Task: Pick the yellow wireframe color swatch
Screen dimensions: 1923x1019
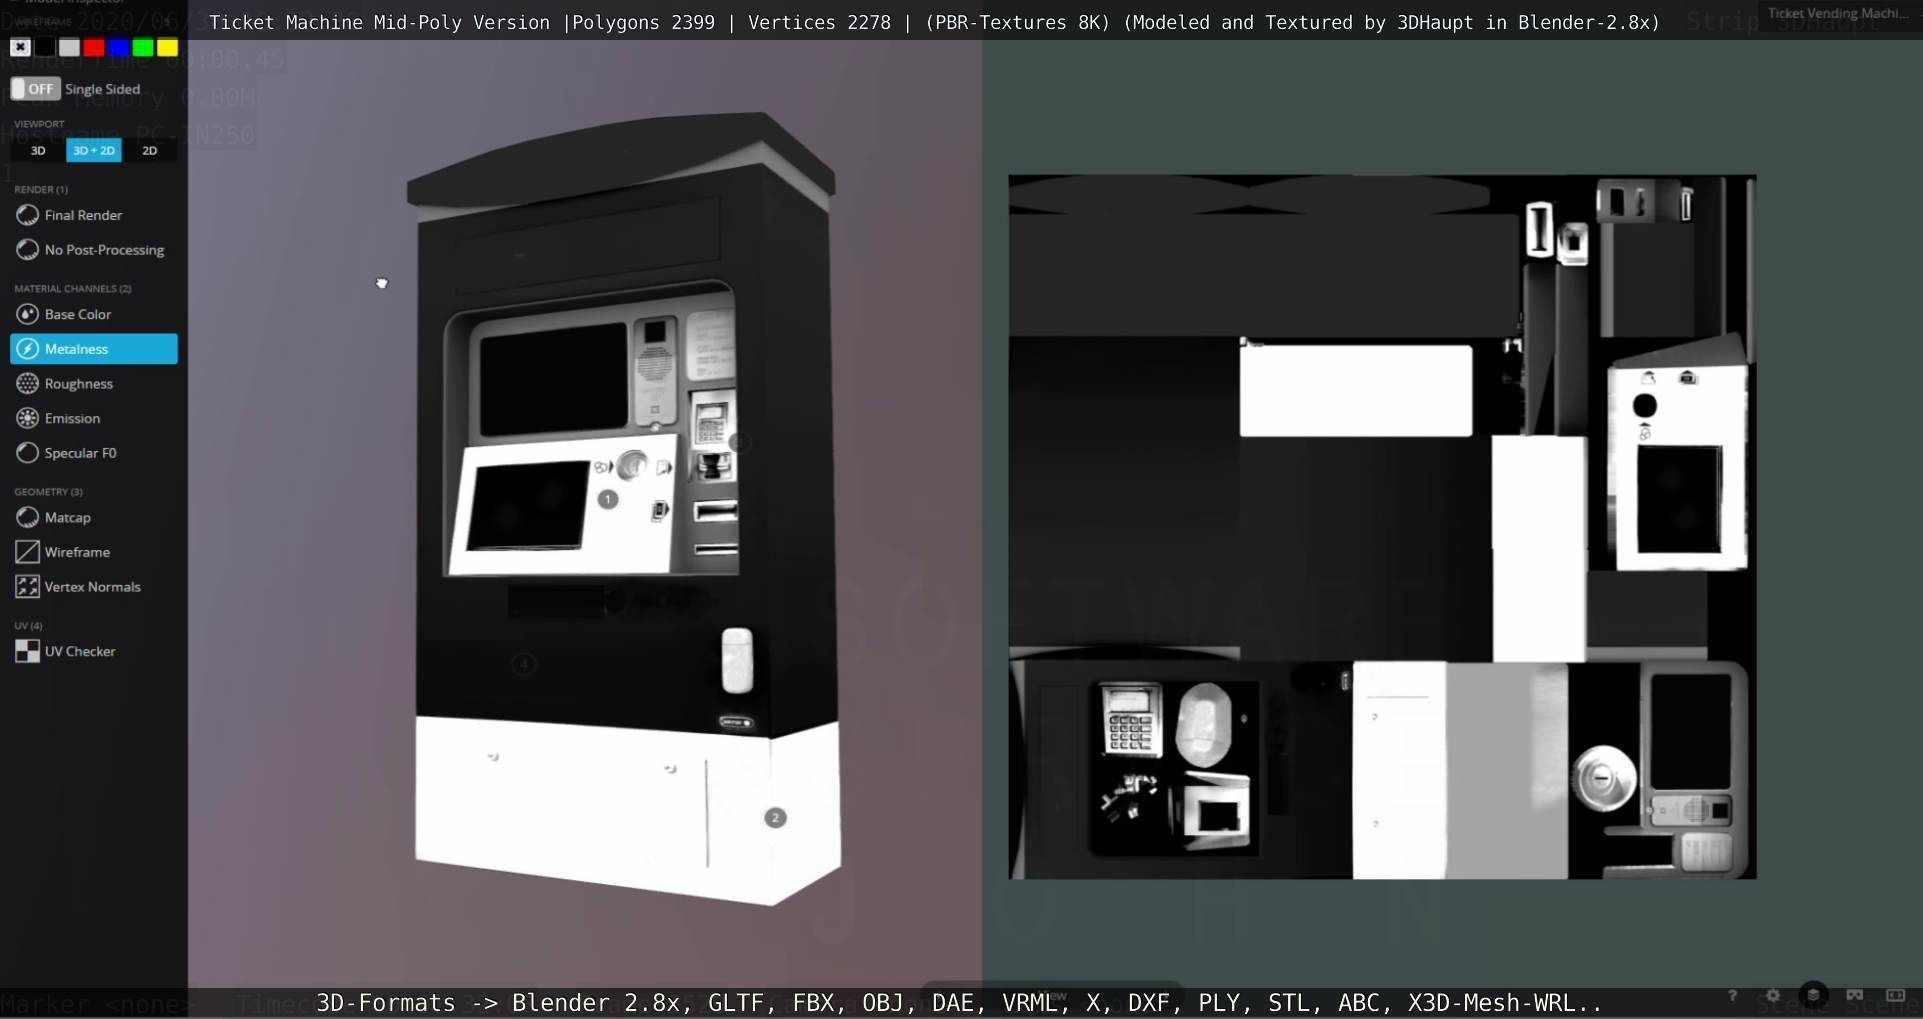Action: [168, 47]
